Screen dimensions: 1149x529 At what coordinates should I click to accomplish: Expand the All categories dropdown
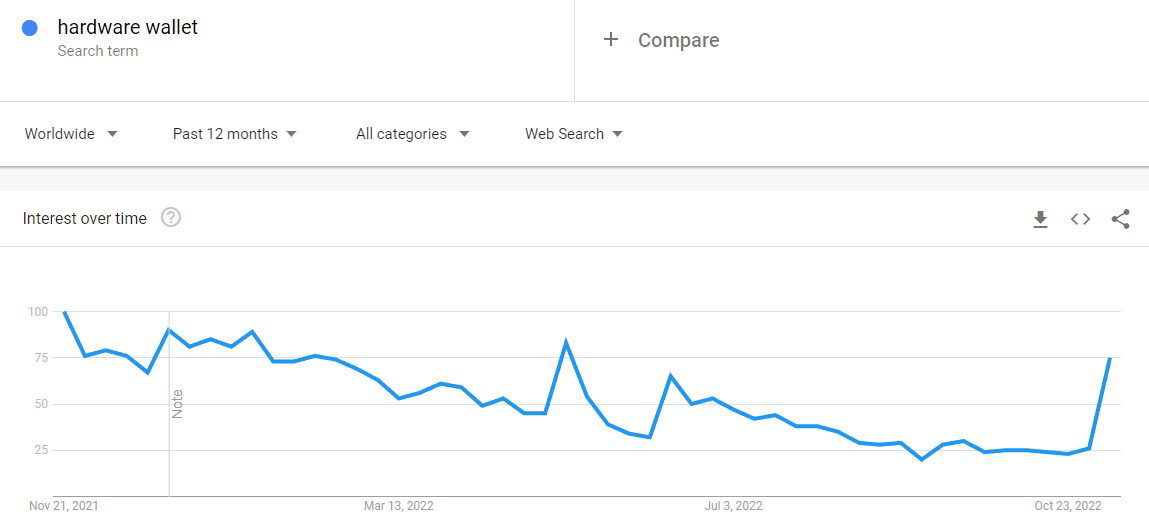pos(413,134)
